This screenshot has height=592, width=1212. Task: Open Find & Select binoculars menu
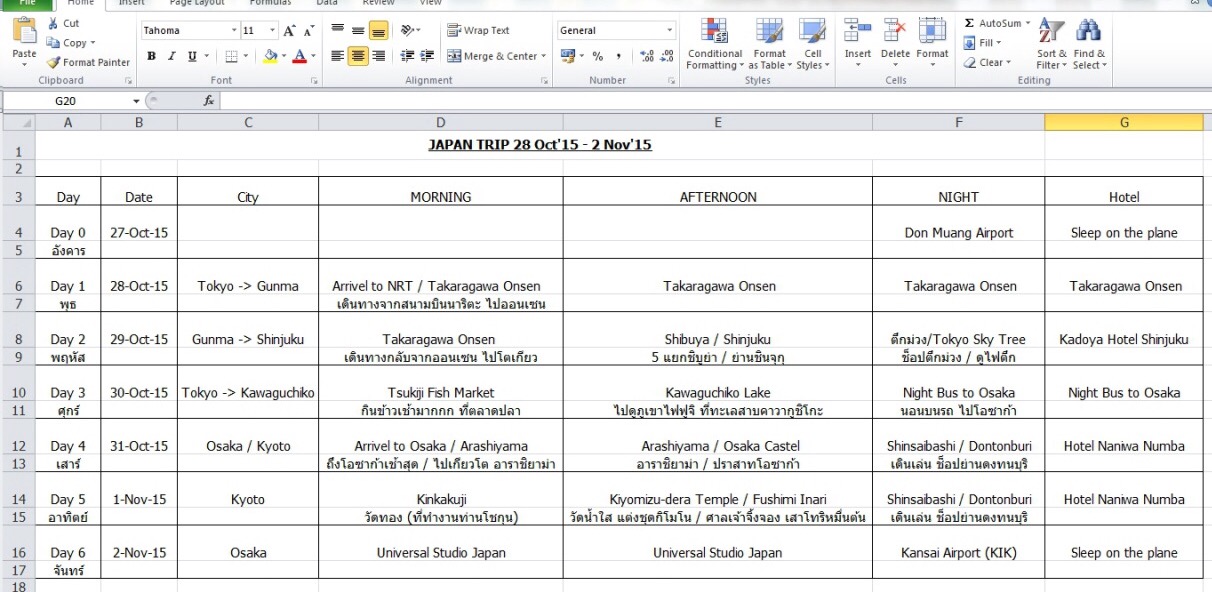1089,45
